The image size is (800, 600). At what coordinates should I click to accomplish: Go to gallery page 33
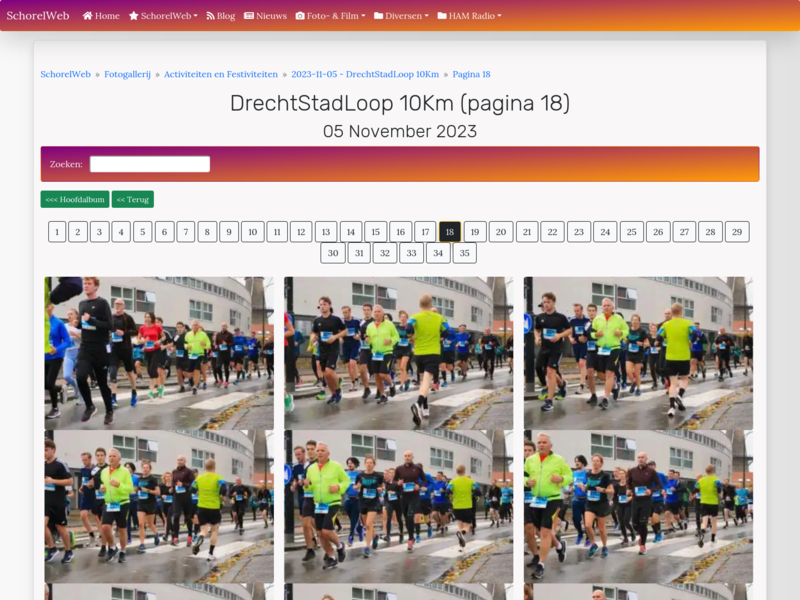point(412,253)
